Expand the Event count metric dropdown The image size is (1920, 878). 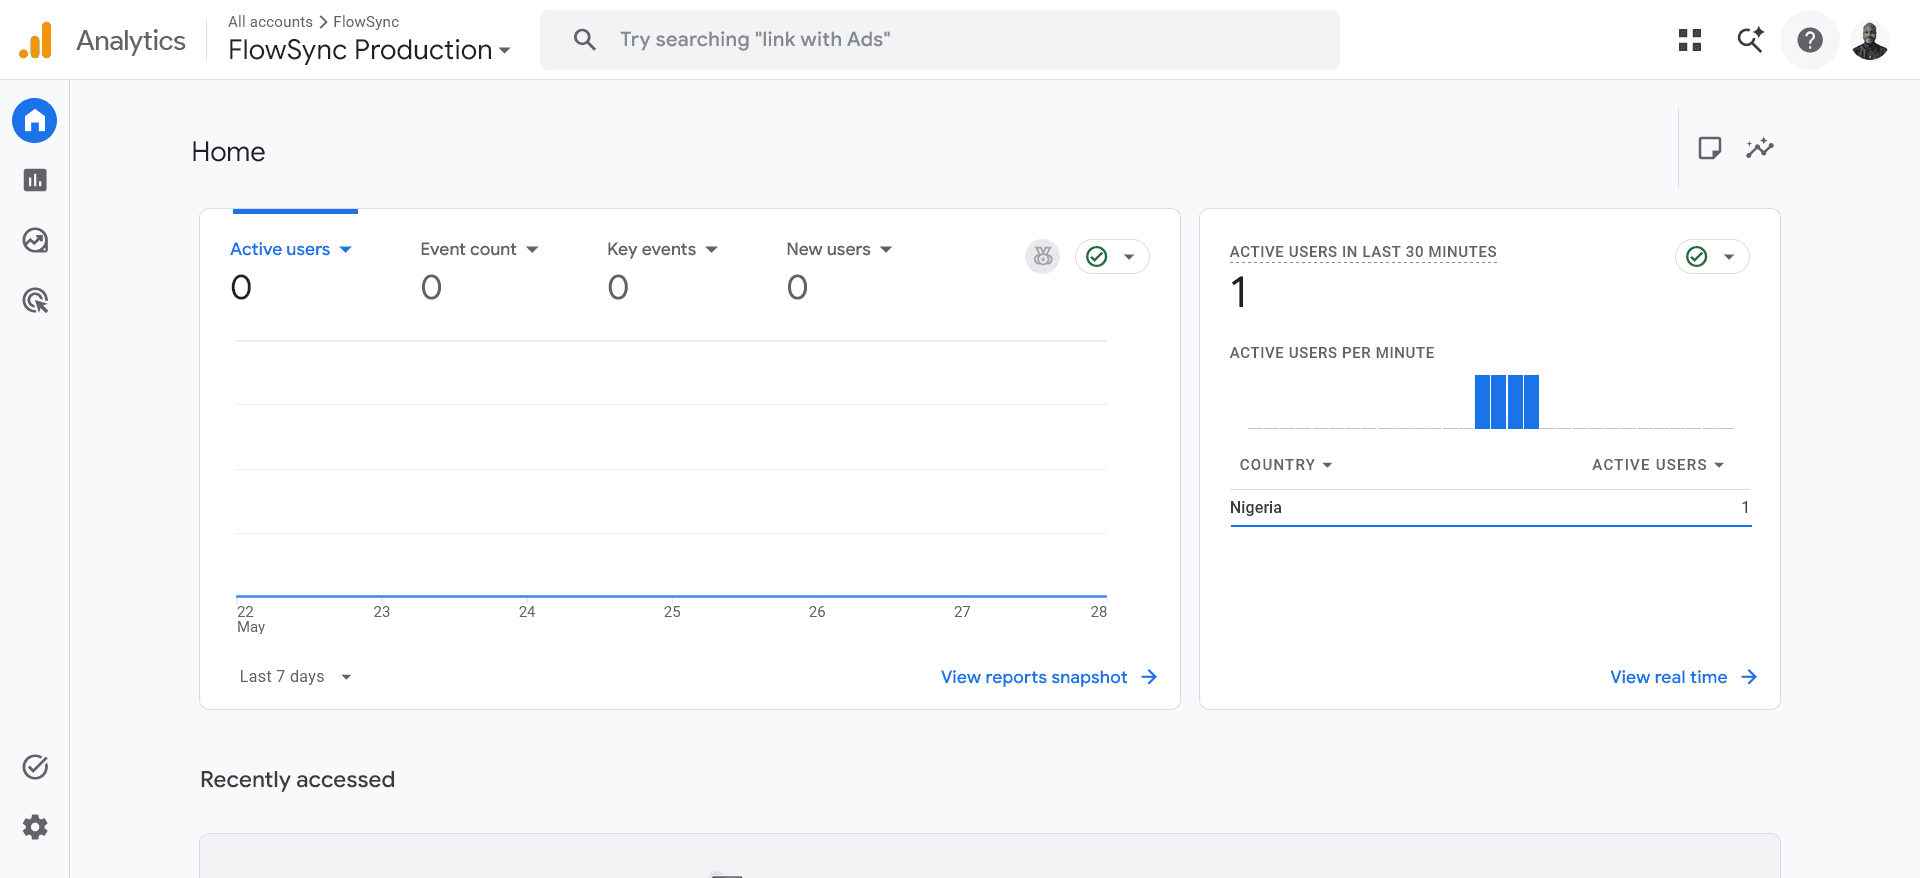533,250
